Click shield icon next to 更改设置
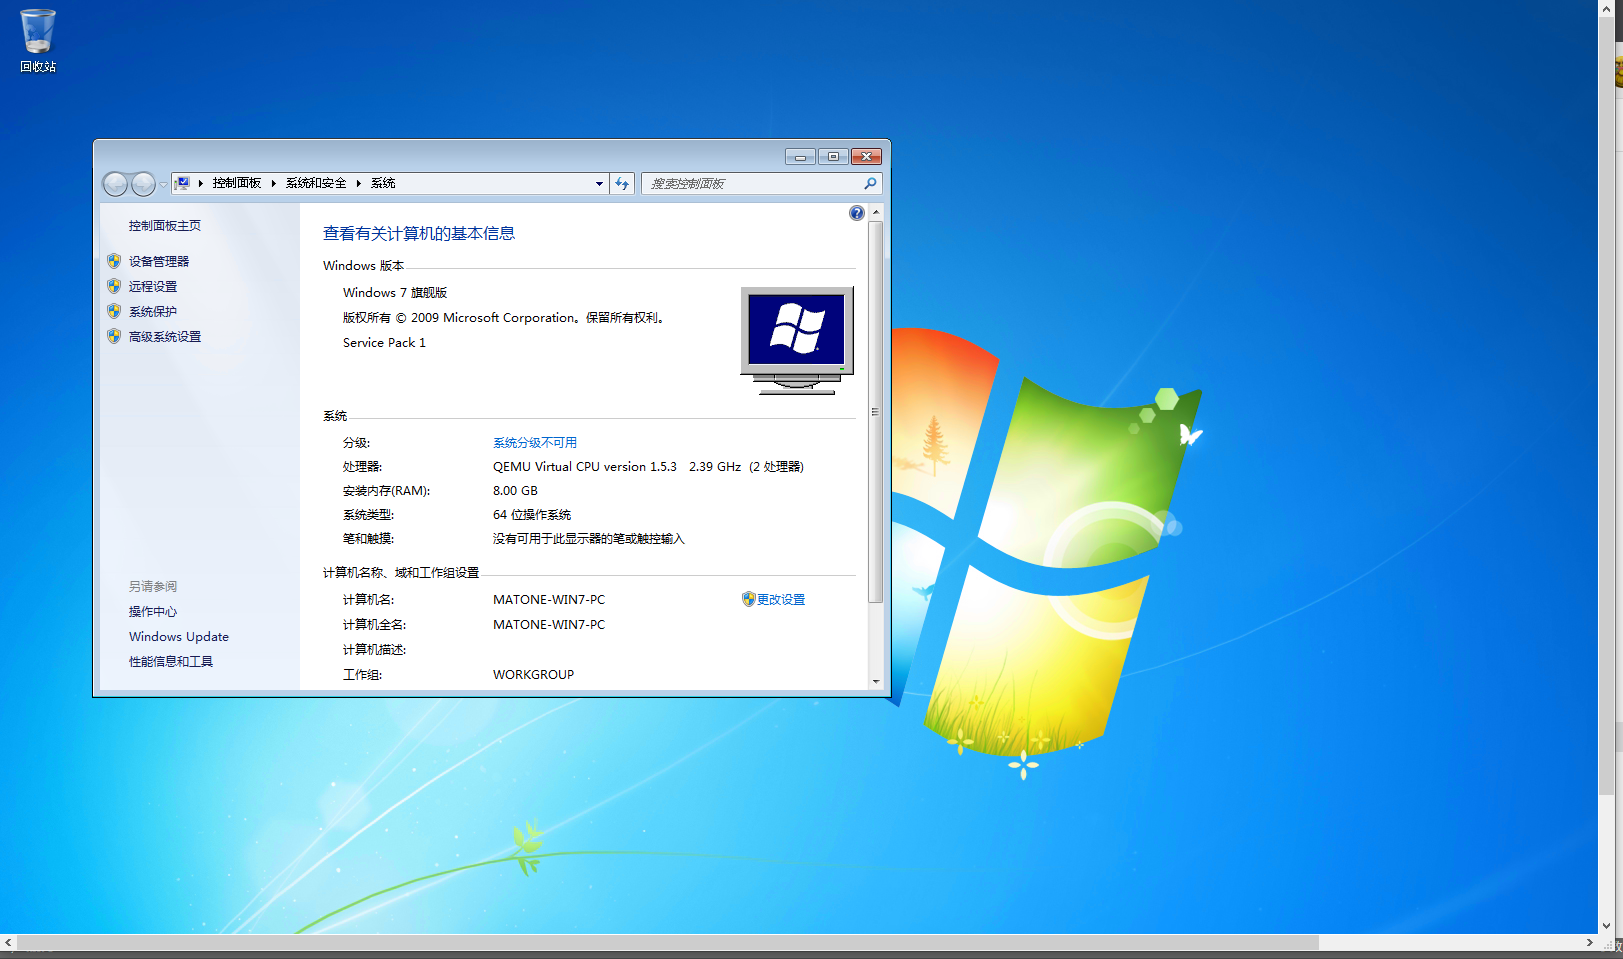The width and height of the screenshot is (1623, 959). pyautogui.click(x=748, y=599)
